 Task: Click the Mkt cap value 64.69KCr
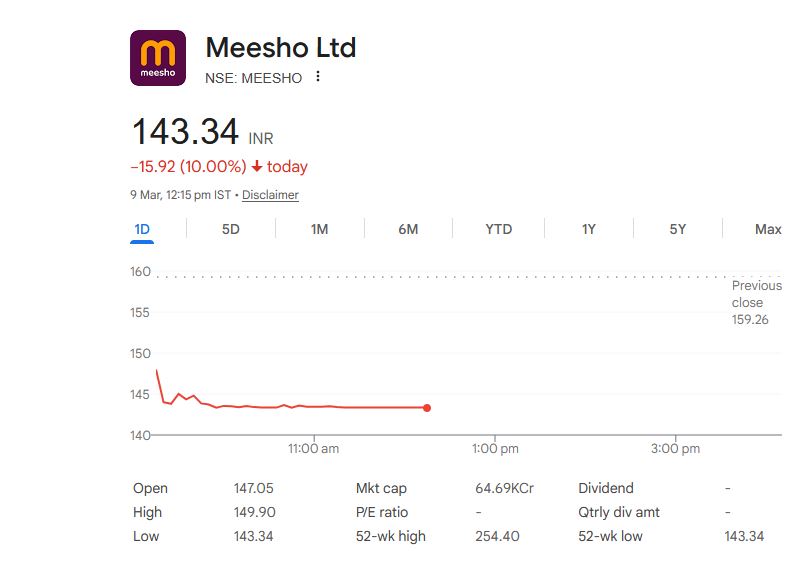tap(504, 489)
